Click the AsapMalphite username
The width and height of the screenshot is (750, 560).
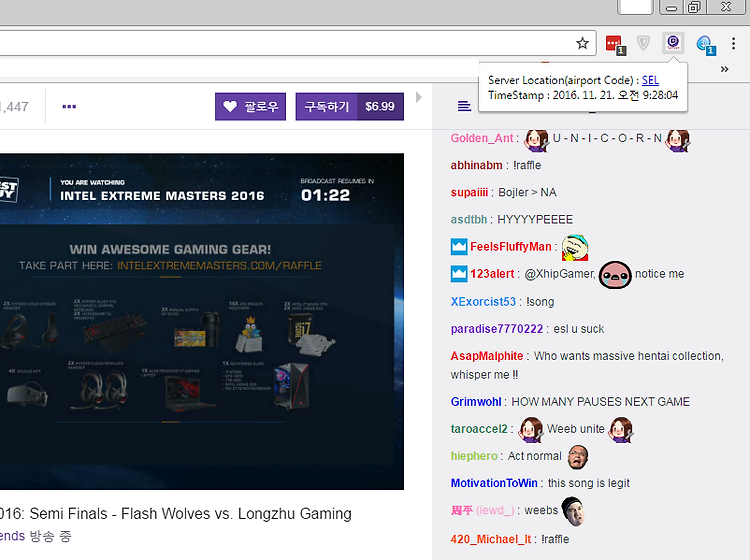pyautogui.click(x=487, y=356)
